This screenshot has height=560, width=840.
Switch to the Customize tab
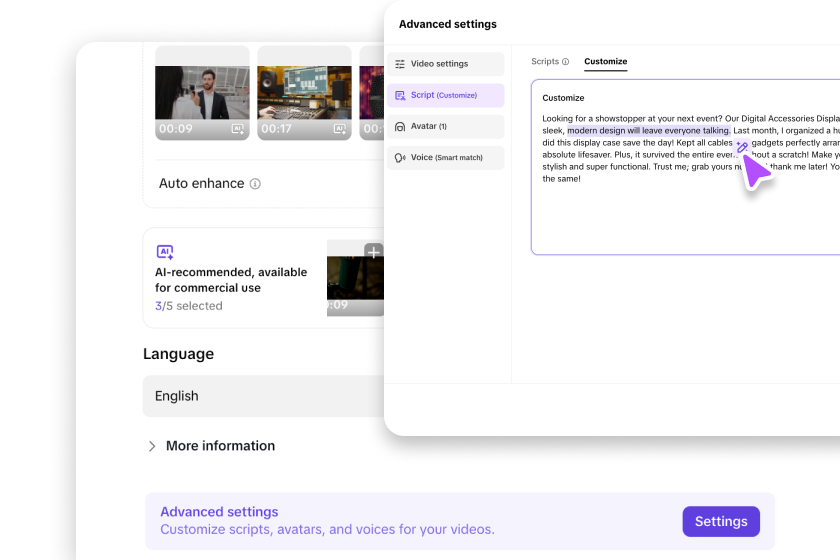605,61
